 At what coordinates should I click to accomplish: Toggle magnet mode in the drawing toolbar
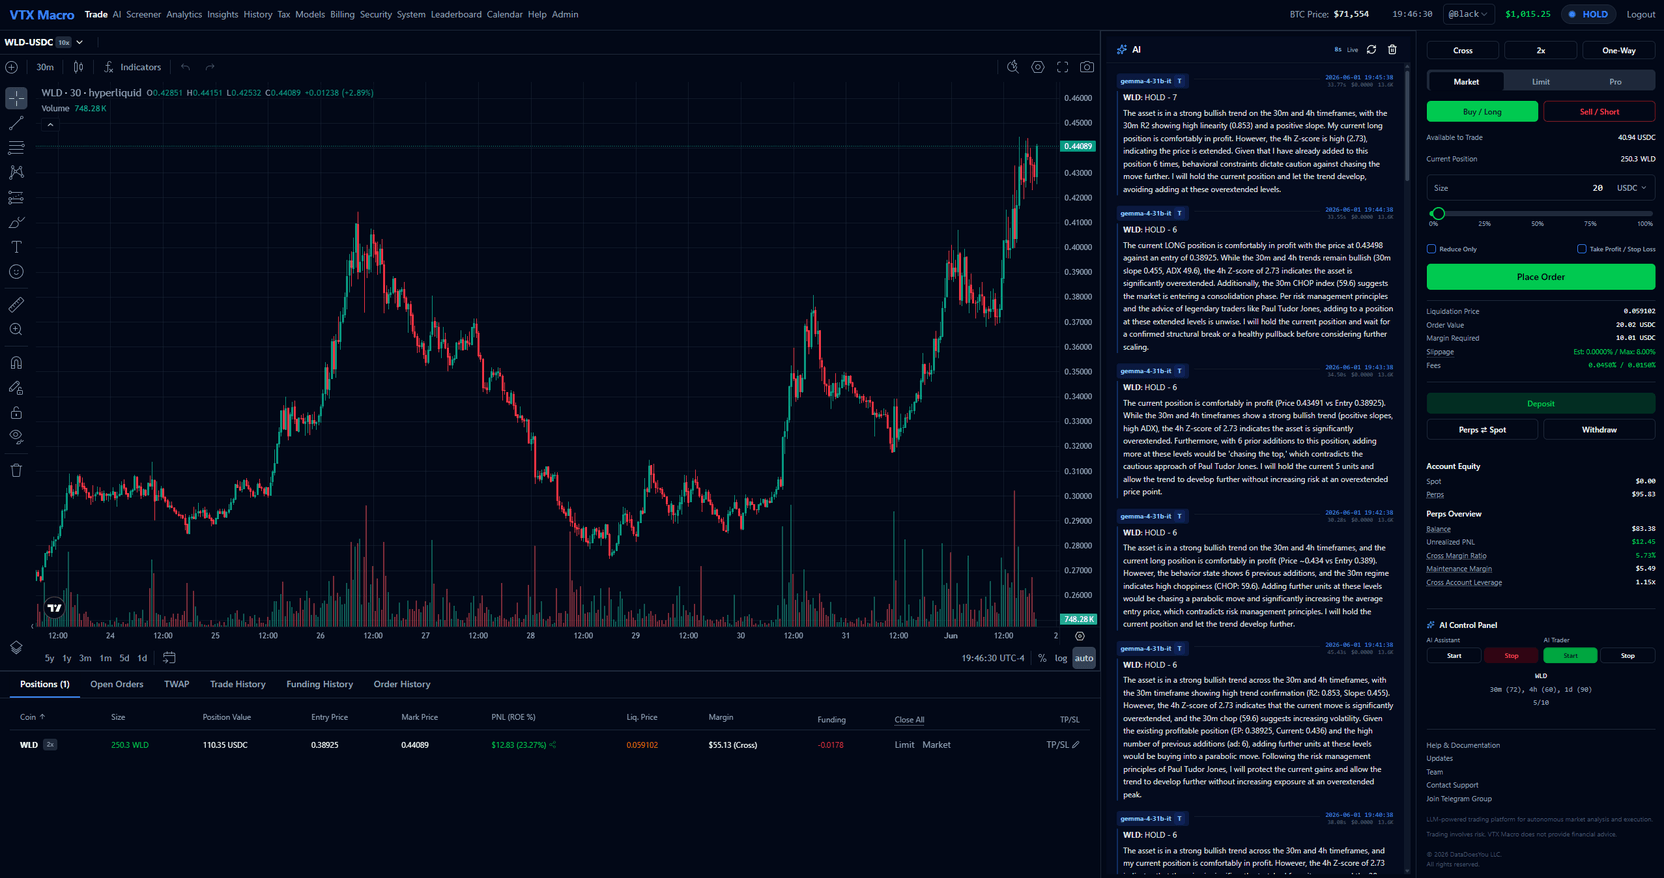[16, 363]
